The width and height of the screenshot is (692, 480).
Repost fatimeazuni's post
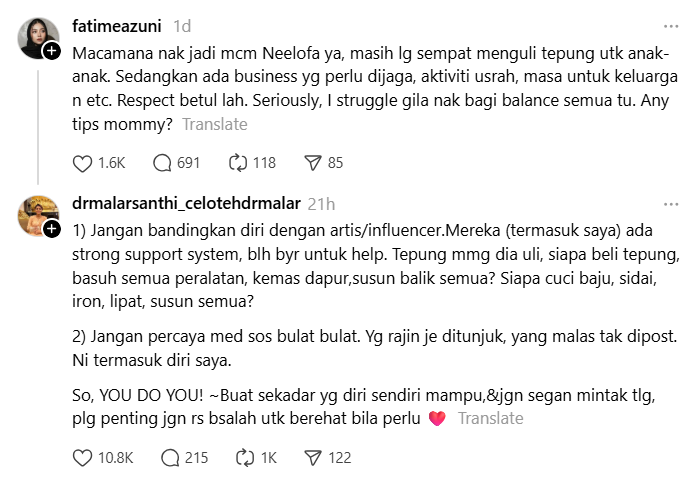238,162
